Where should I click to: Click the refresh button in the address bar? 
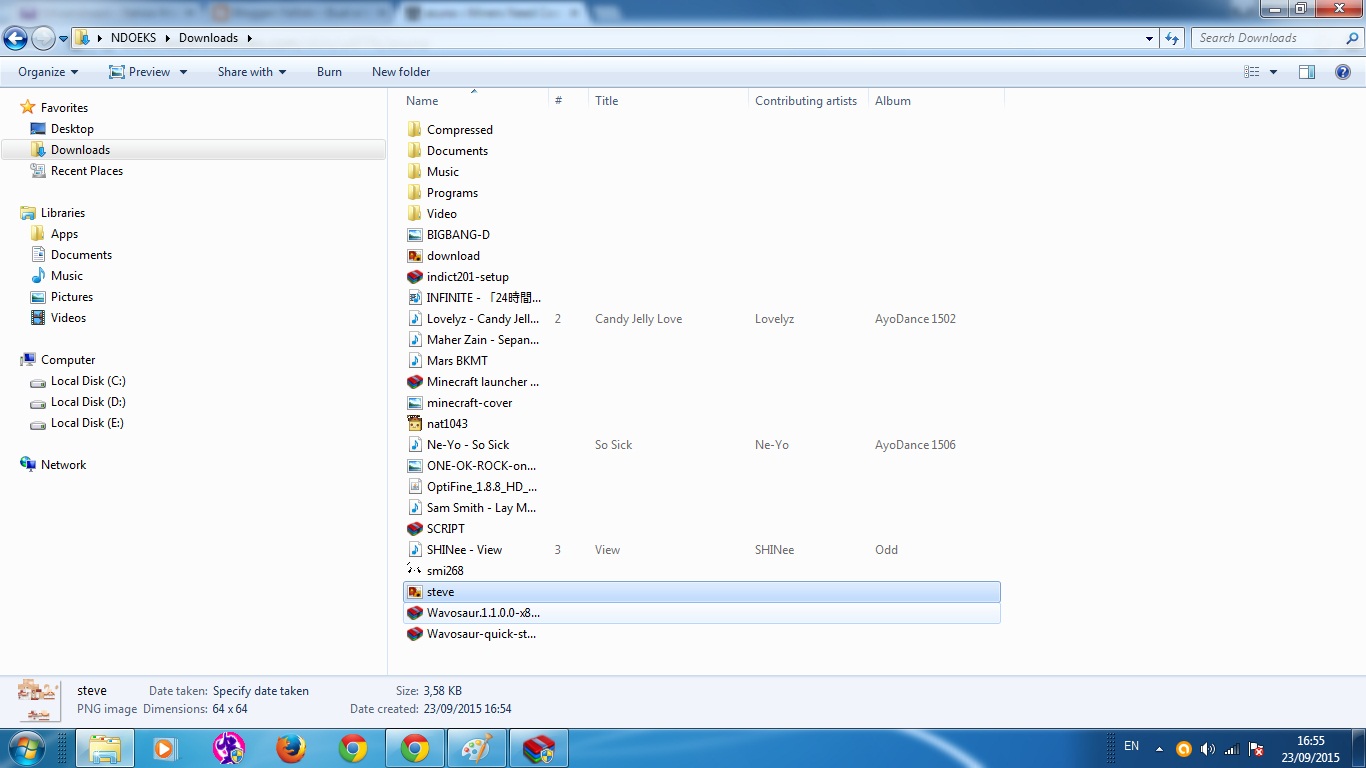1170,37
